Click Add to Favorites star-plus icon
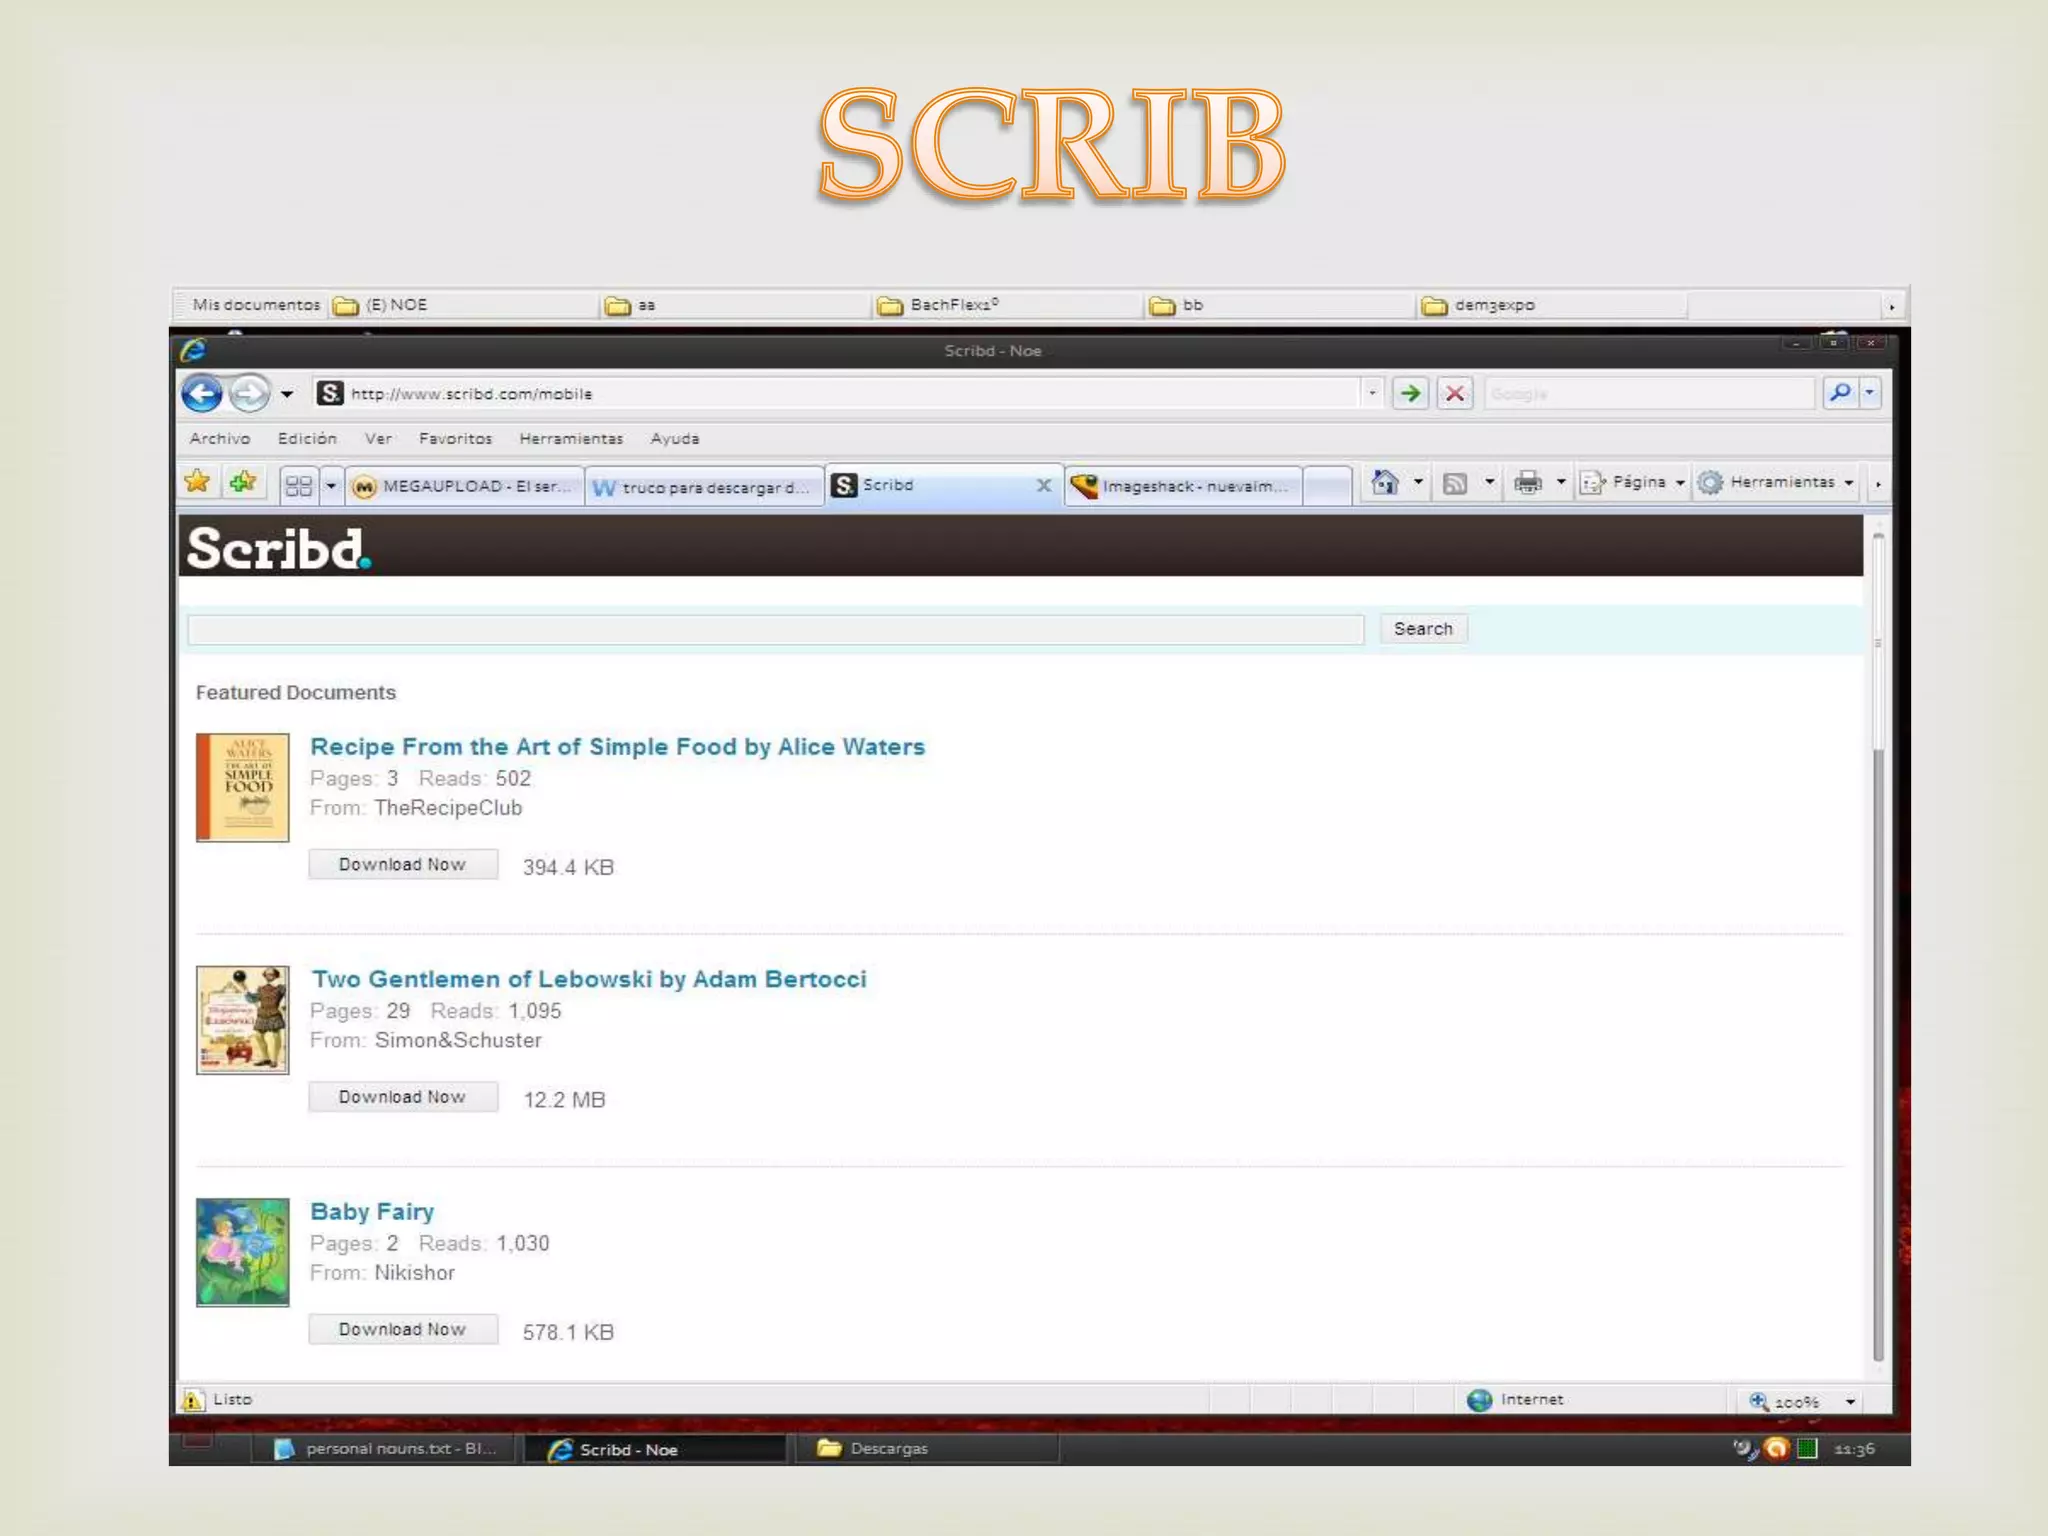 242,483
